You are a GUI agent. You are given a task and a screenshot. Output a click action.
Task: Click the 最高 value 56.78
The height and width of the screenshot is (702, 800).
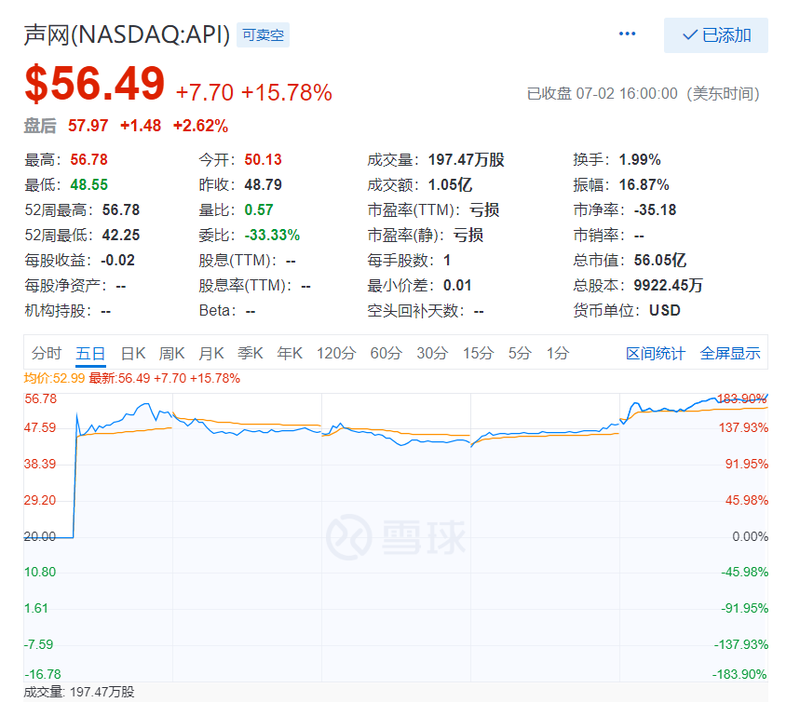[89, 160]
